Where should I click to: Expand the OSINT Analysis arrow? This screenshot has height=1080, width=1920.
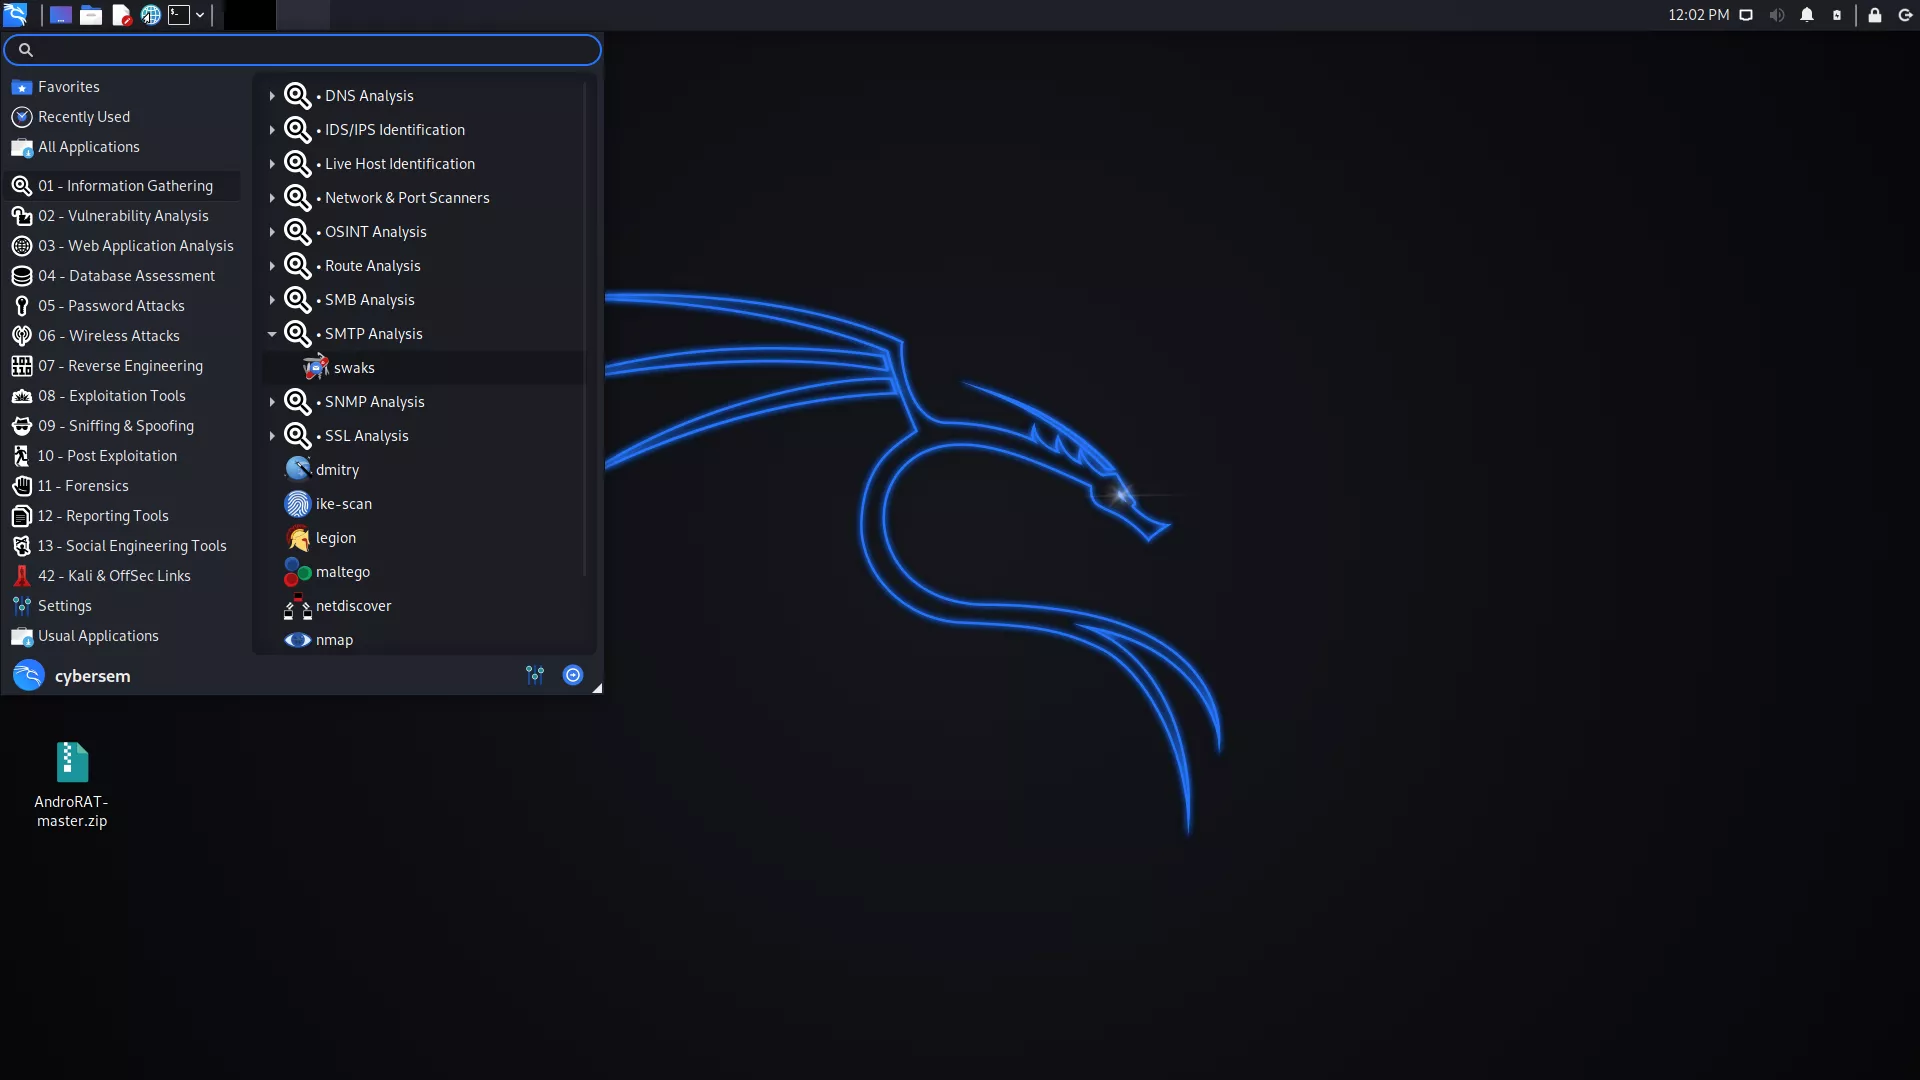271,232
